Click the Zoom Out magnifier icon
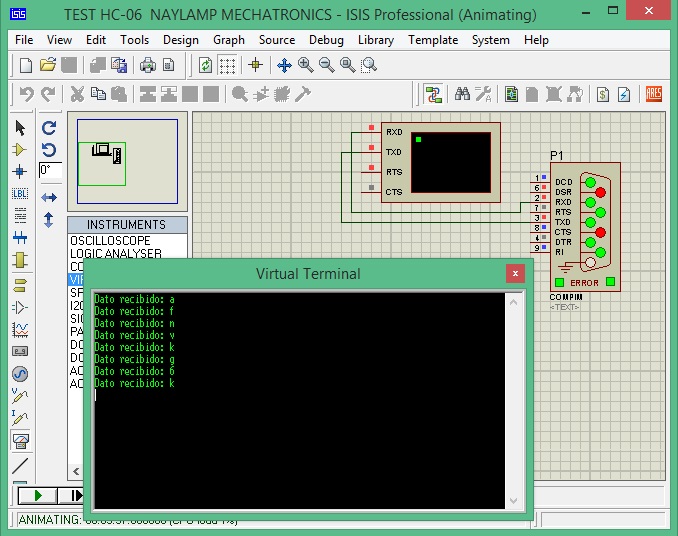Screen dimensions: 678x536 [326, 65]
